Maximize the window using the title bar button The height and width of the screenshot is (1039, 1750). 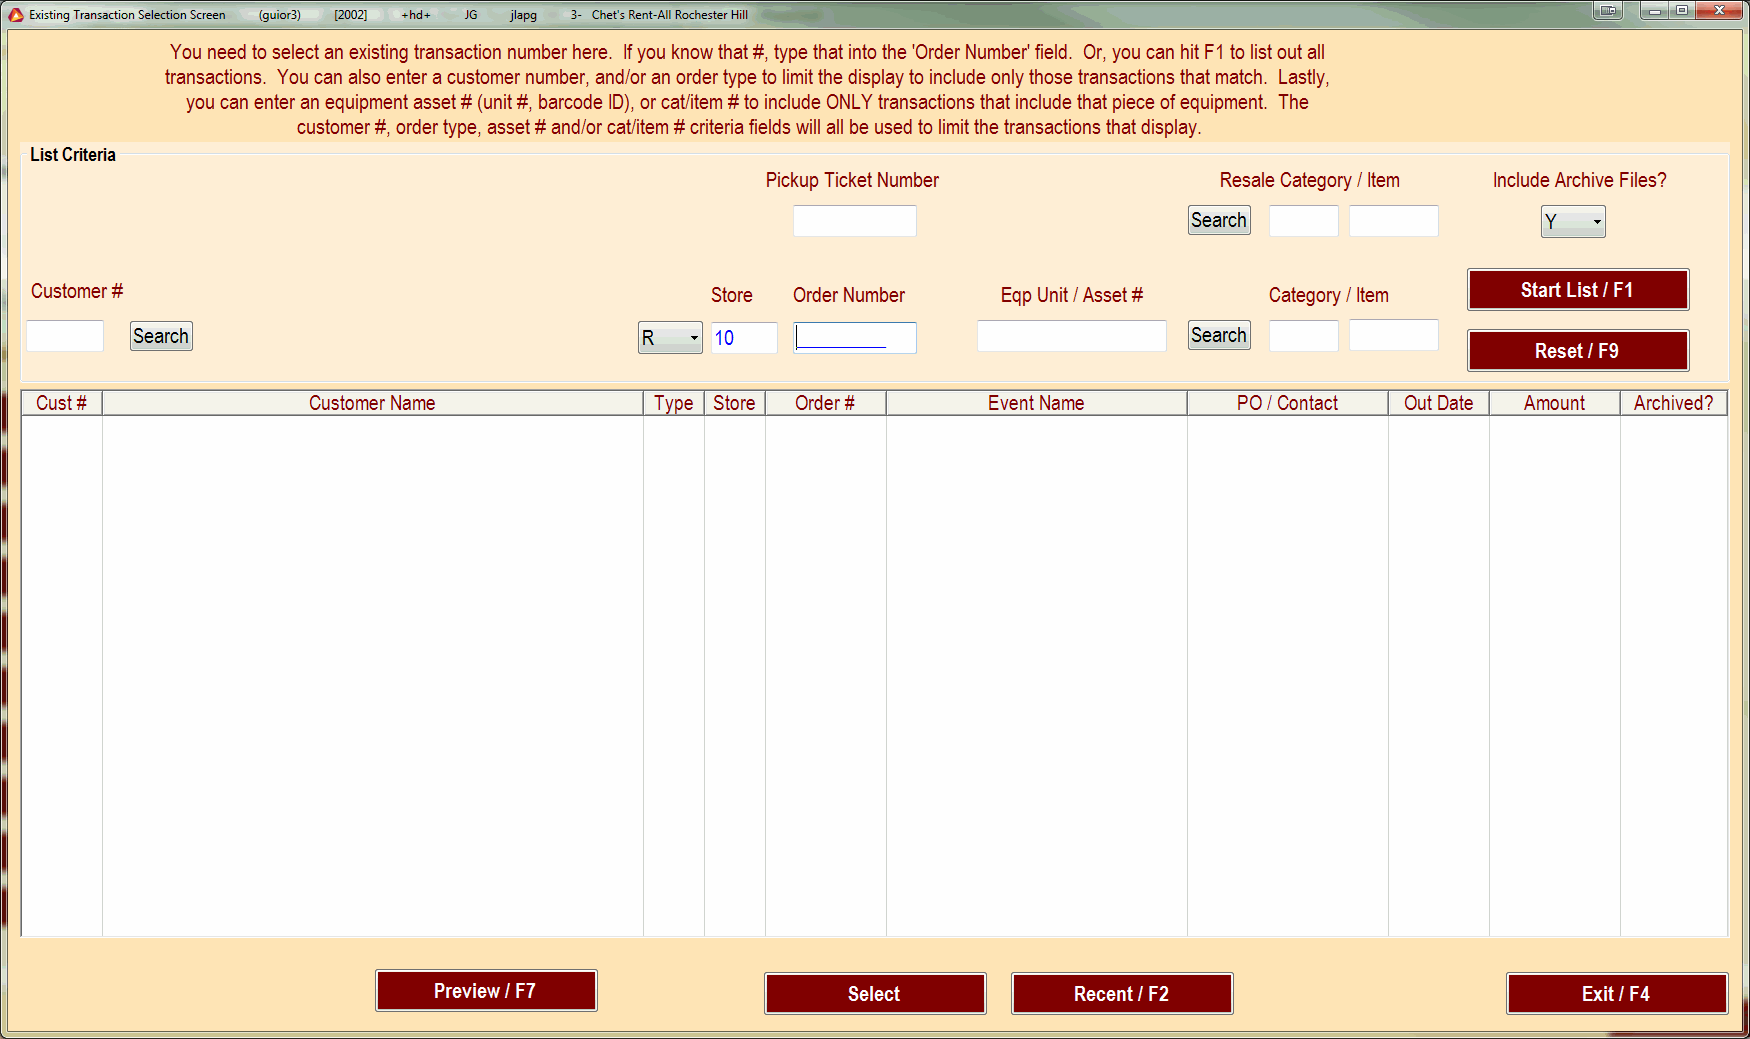tap(1682, 11)
